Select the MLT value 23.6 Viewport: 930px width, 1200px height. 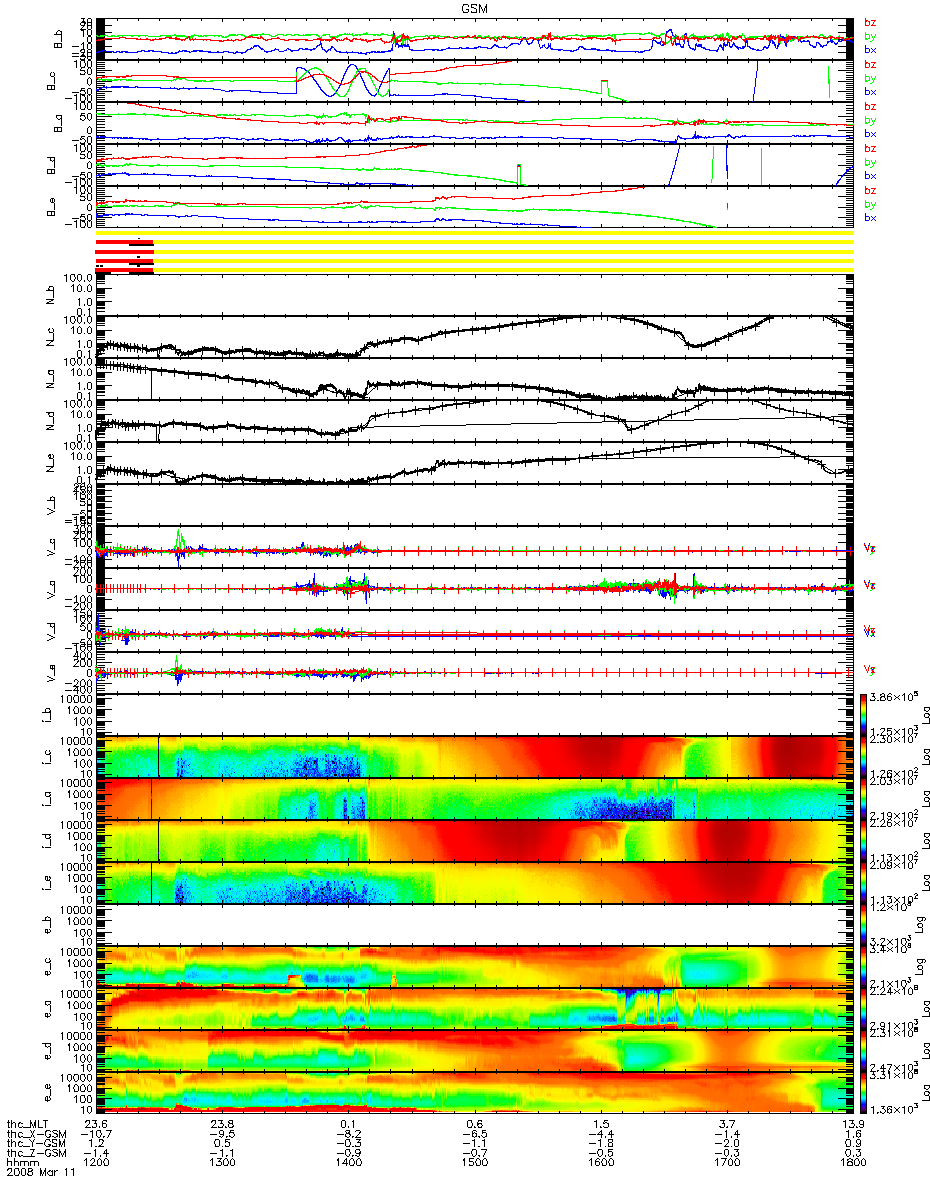pyautogui.click(x=97, y=1124)
